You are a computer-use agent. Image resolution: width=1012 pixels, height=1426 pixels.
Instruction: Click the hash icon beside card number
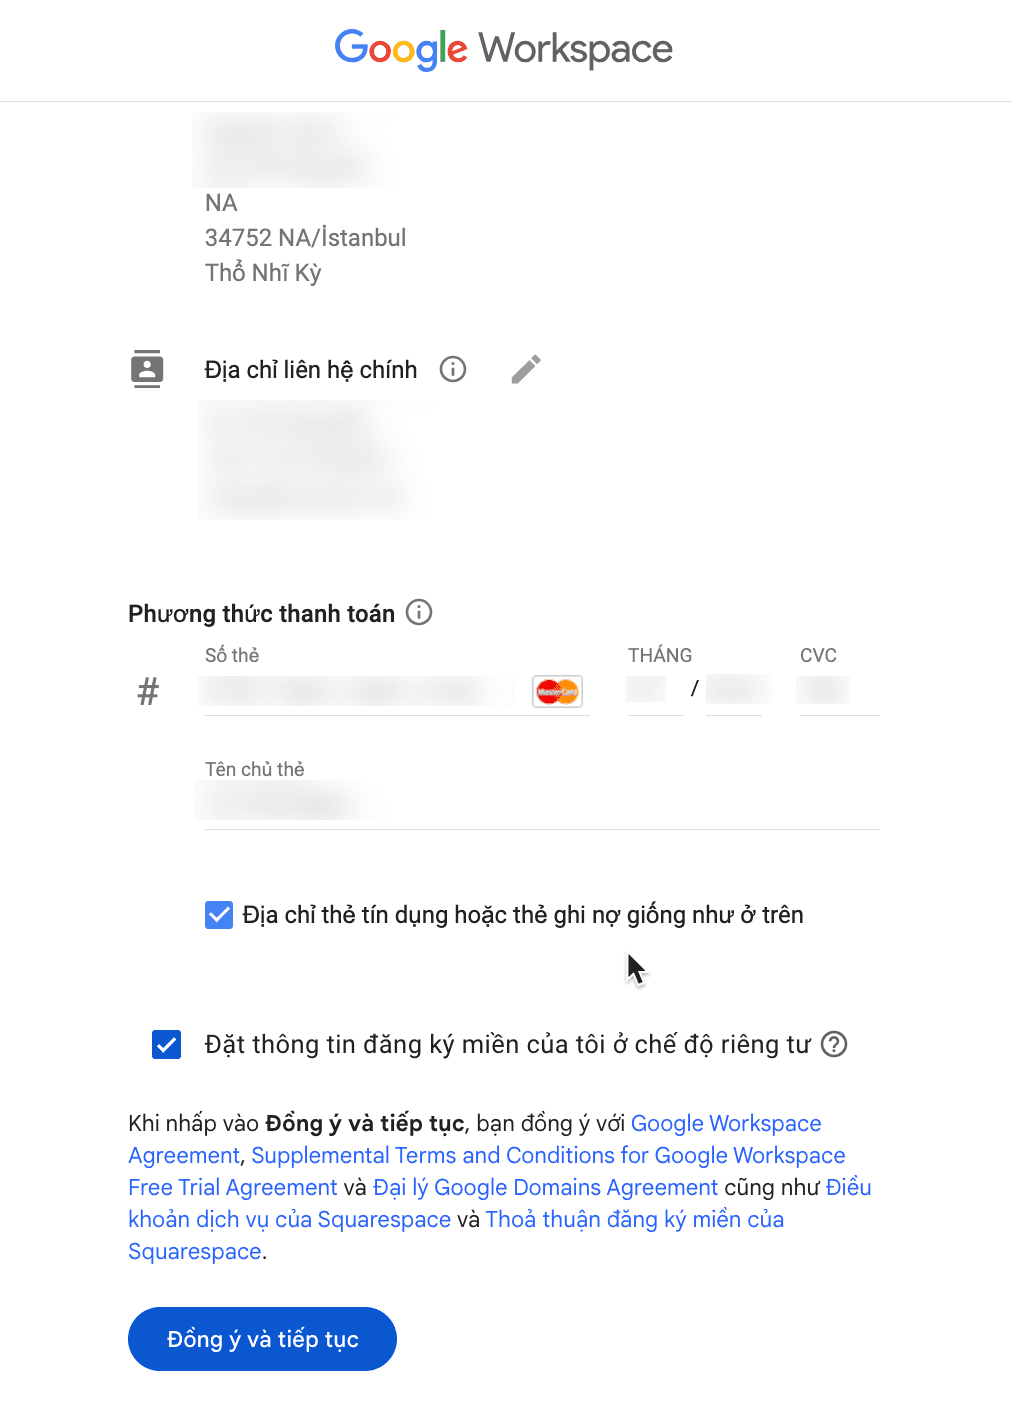(148, 691)
